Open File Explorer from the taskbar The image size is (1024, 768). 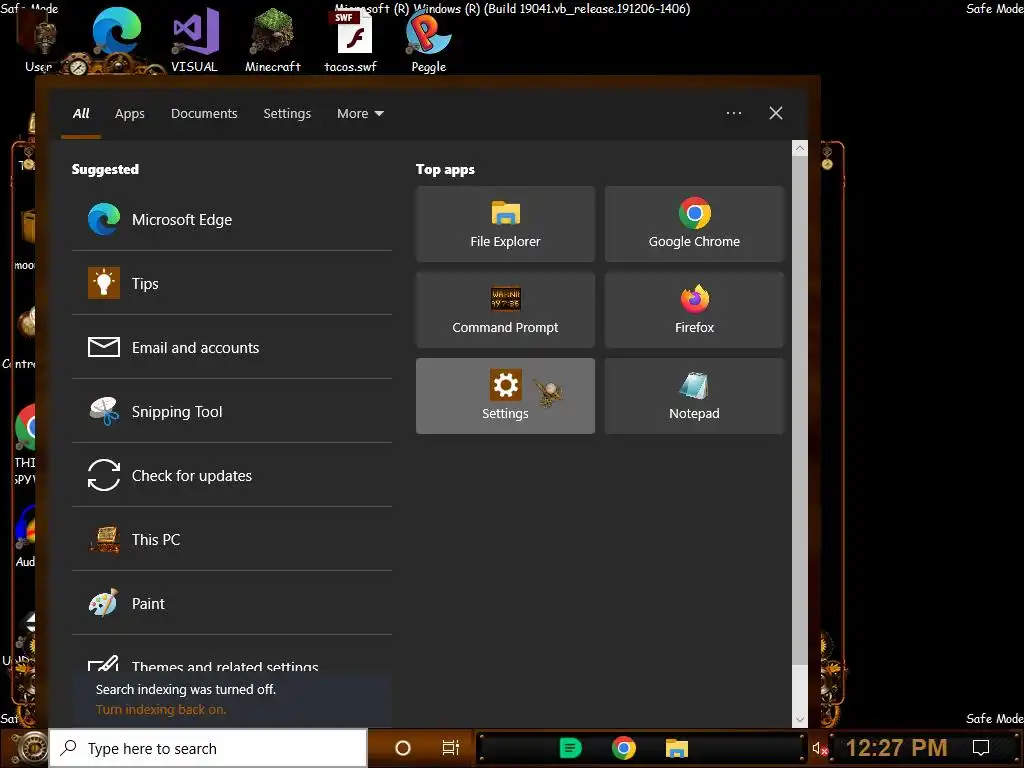(x=677, y=748)
